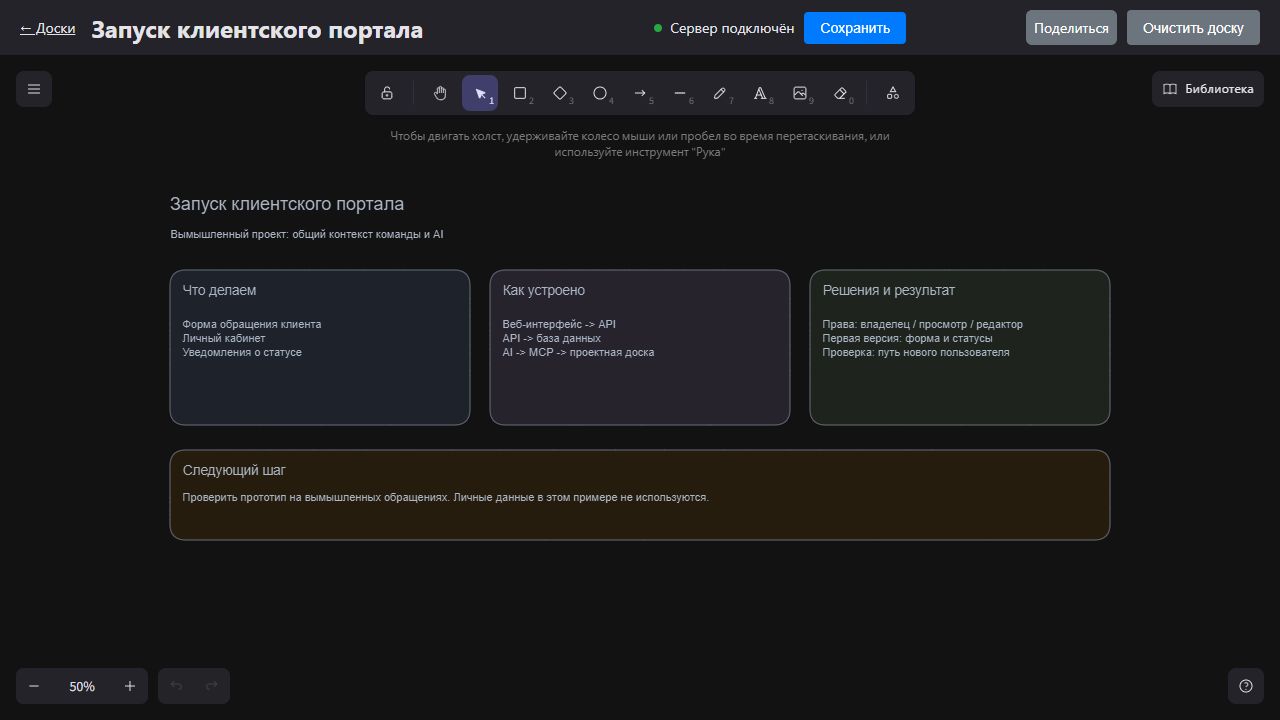The image size is (1280, 720).
Task: Select the subtitle about Вымышленный проект
Action: (x=307, y=234)
